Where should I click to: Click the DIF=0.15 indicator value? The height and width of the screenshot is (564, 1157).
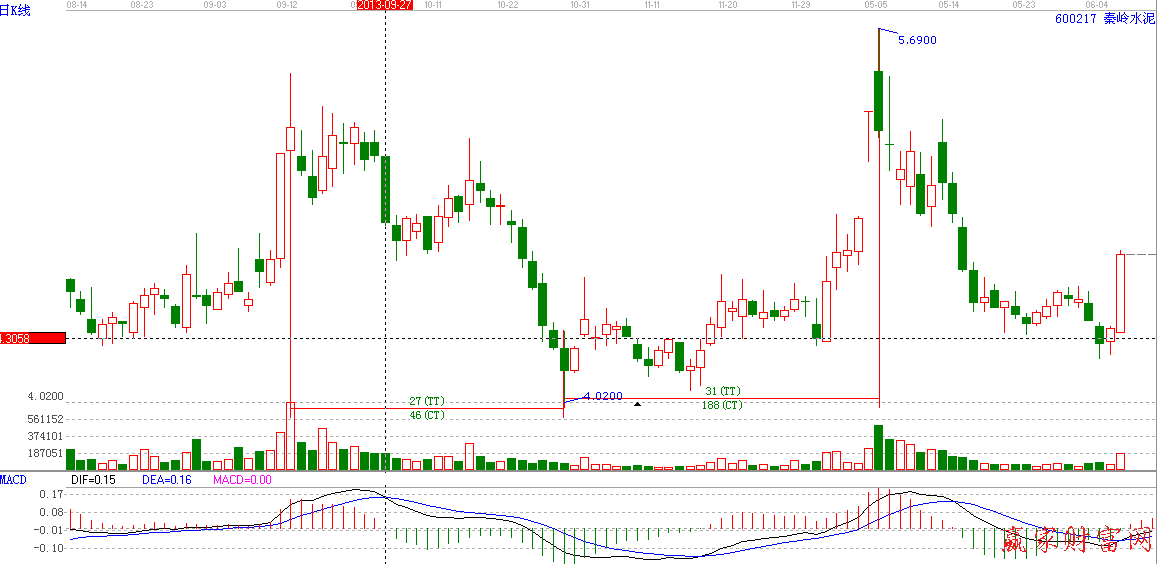(93, 480)
